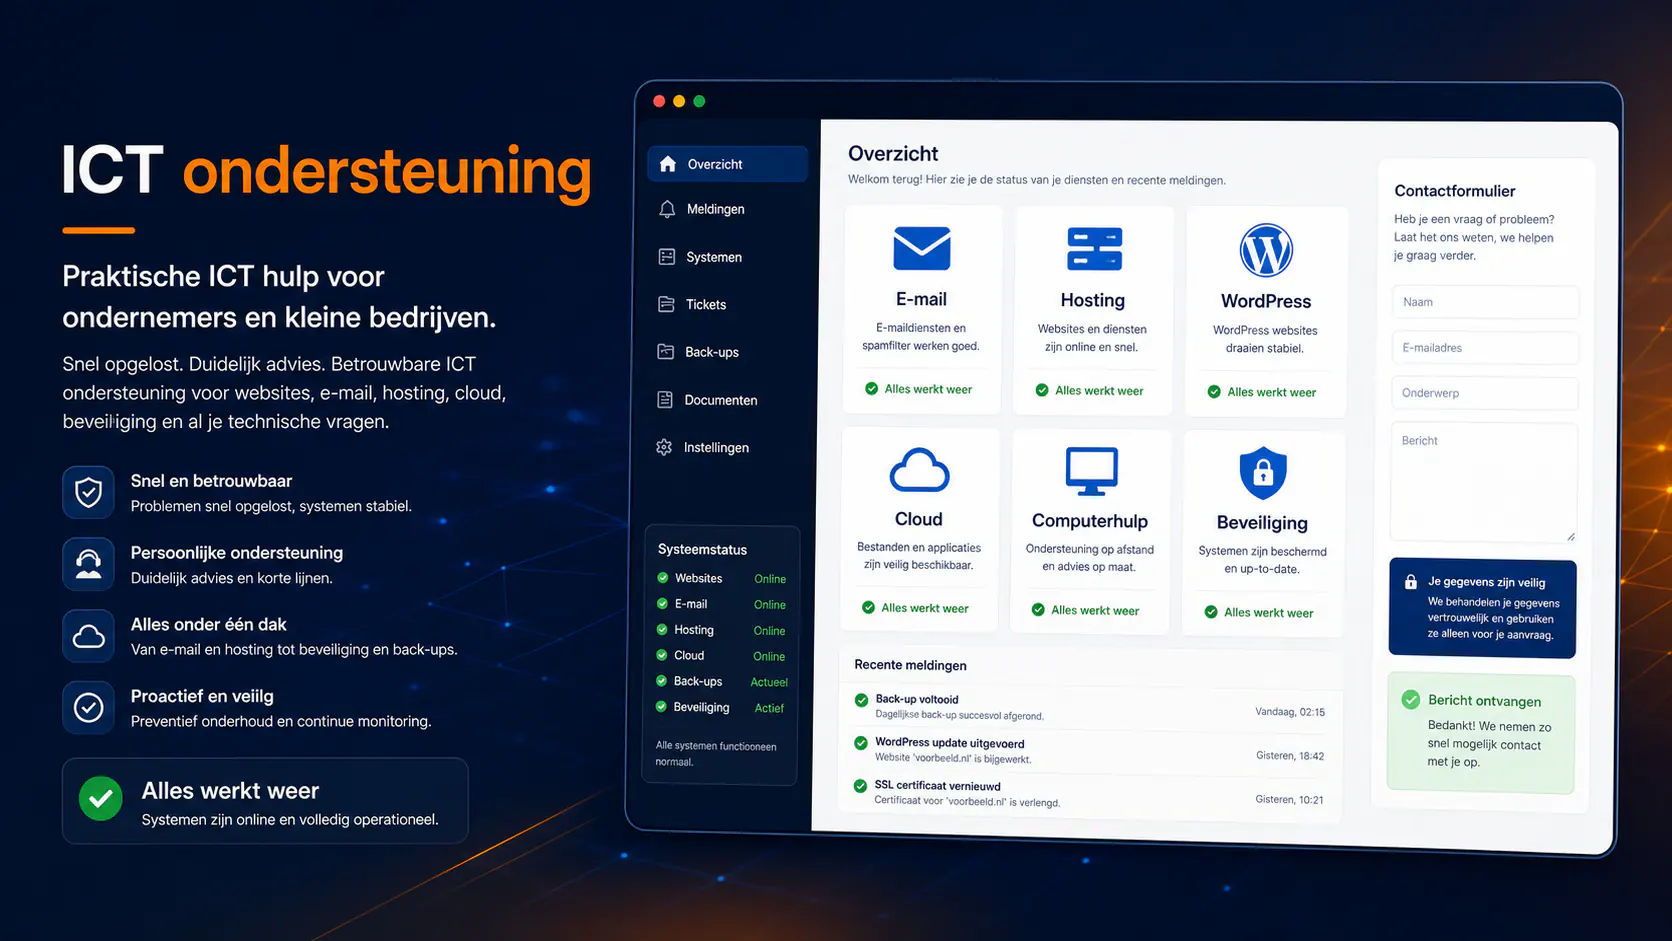Click the 'Vandaag, 02:15' timestamp
This screenshot has width=1672, height=941.
(x=1290, y=712)
